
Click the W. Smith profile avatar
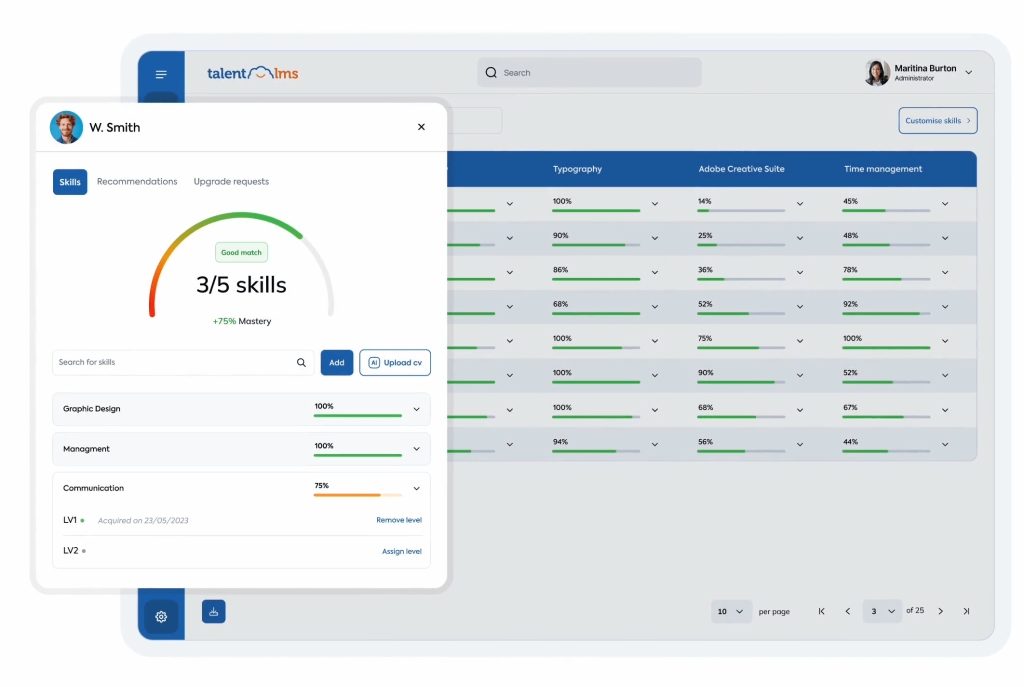(x=66, y=127)
